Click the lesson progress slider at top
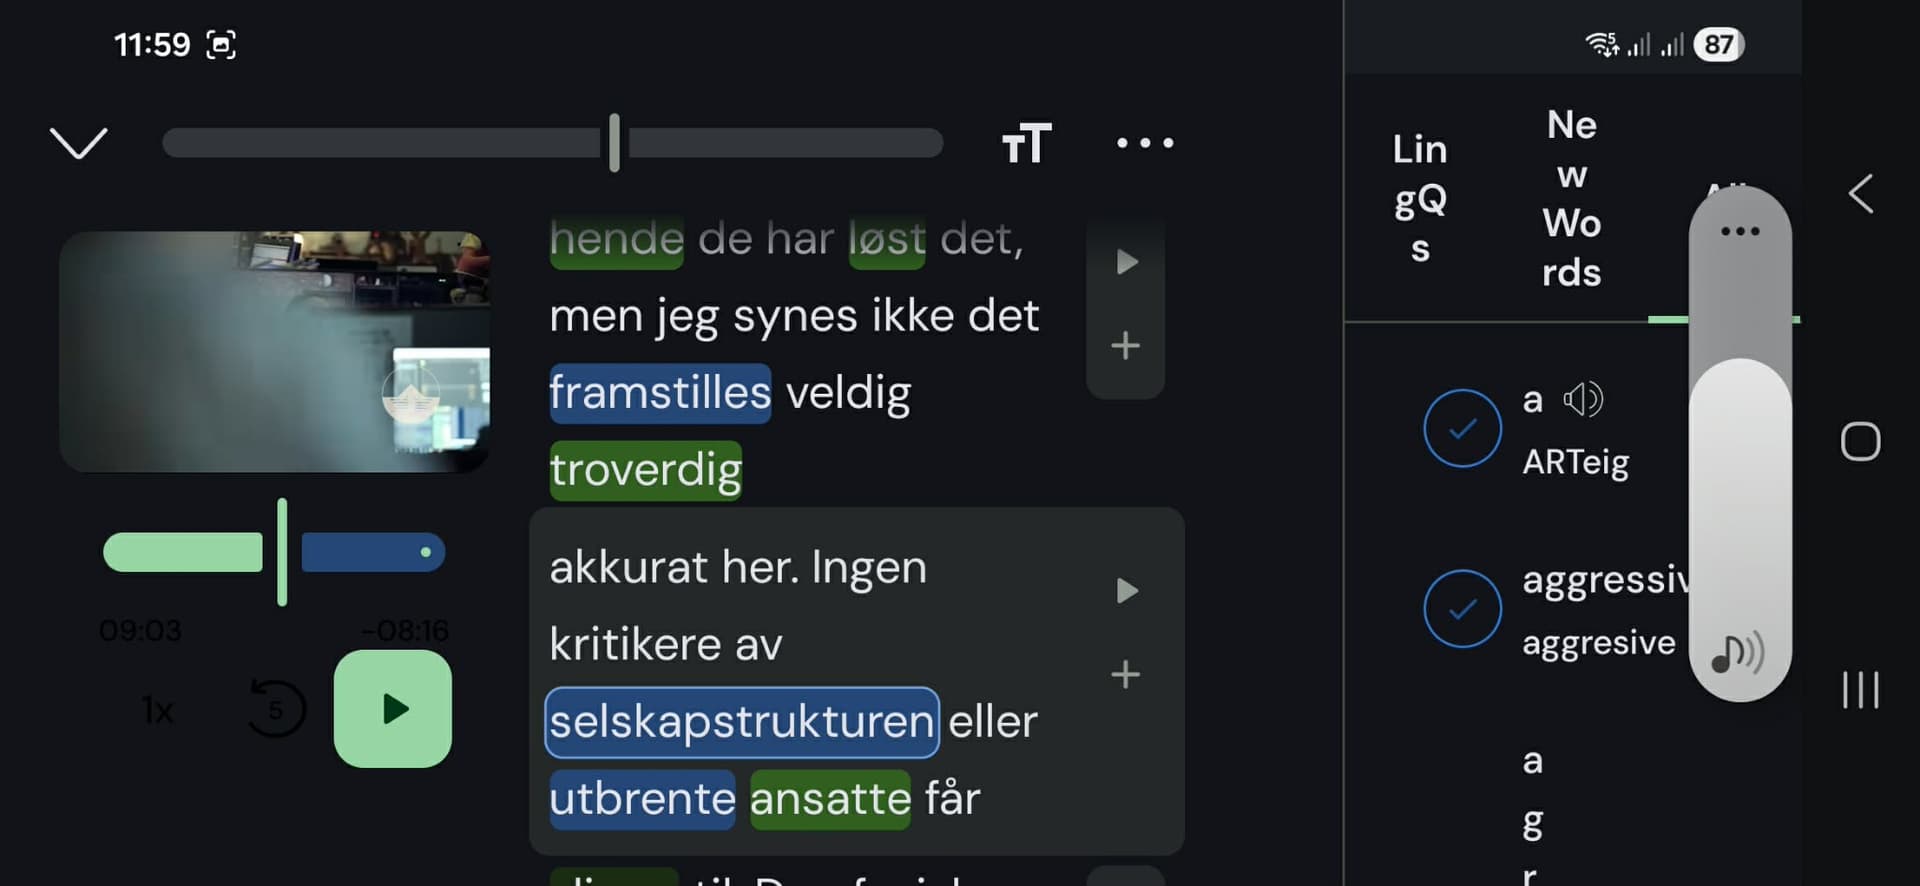Image resolution: width=1920 pixels, height=886 pixels. click(552, 143)
